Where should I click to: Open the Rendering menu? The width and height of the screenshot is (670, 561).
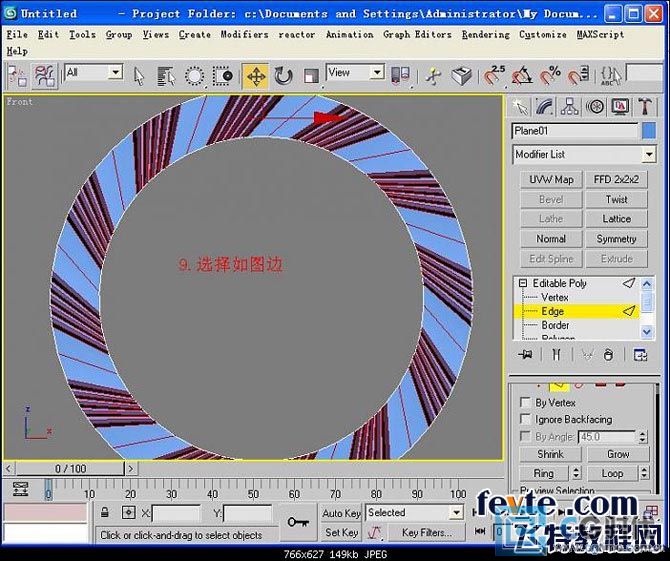pos(485,35)
